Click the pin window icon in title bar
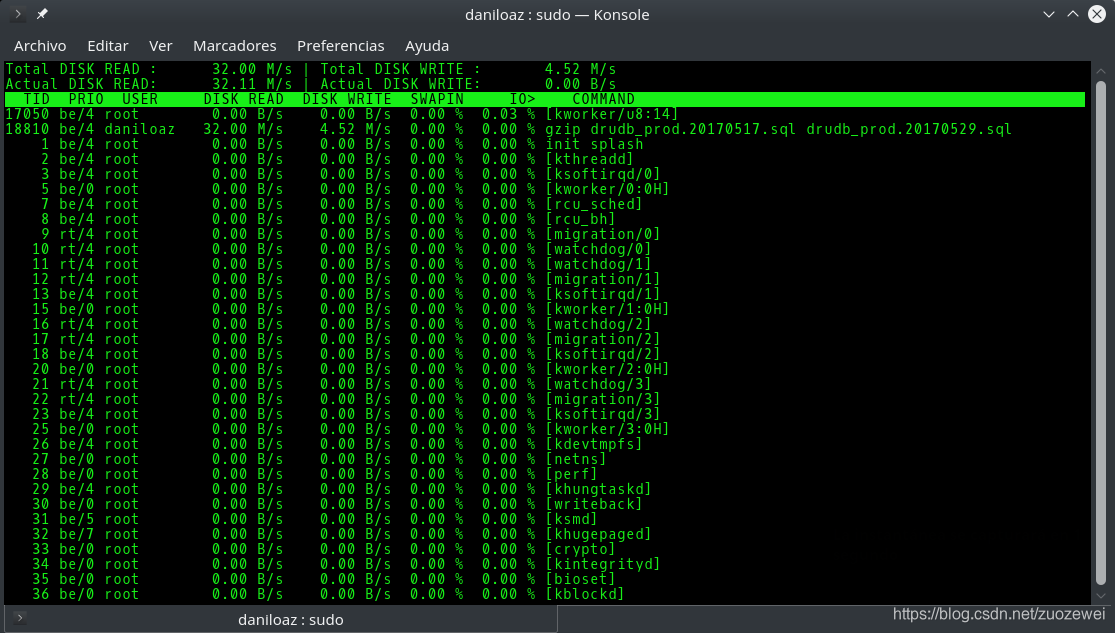The width and height of the screenshot is (1115, 633). [42, 14]
